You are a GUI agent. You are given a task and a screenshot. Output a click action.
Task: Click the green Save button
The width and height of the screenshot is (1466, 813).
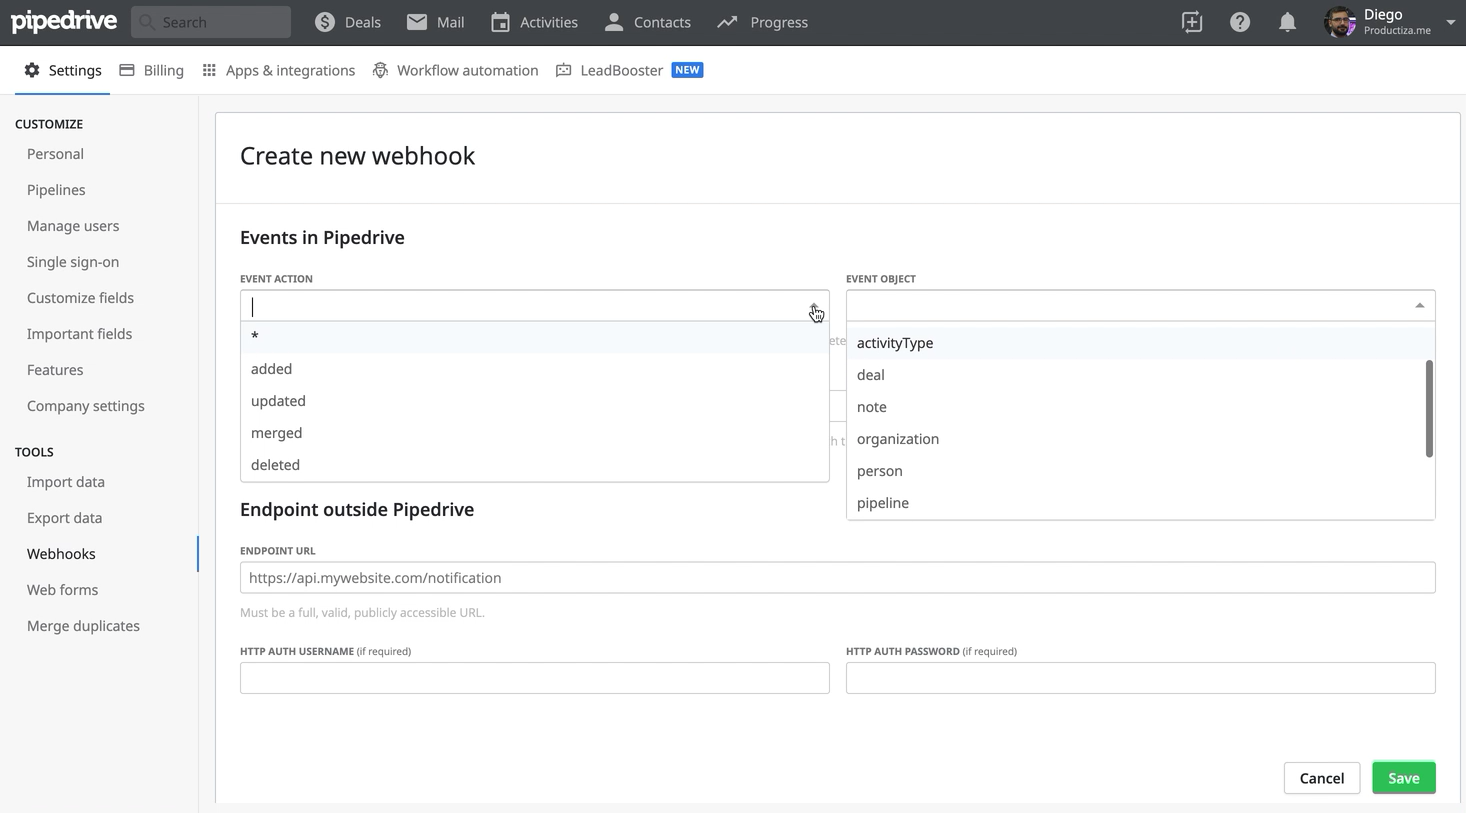[x=1403, y=778]
